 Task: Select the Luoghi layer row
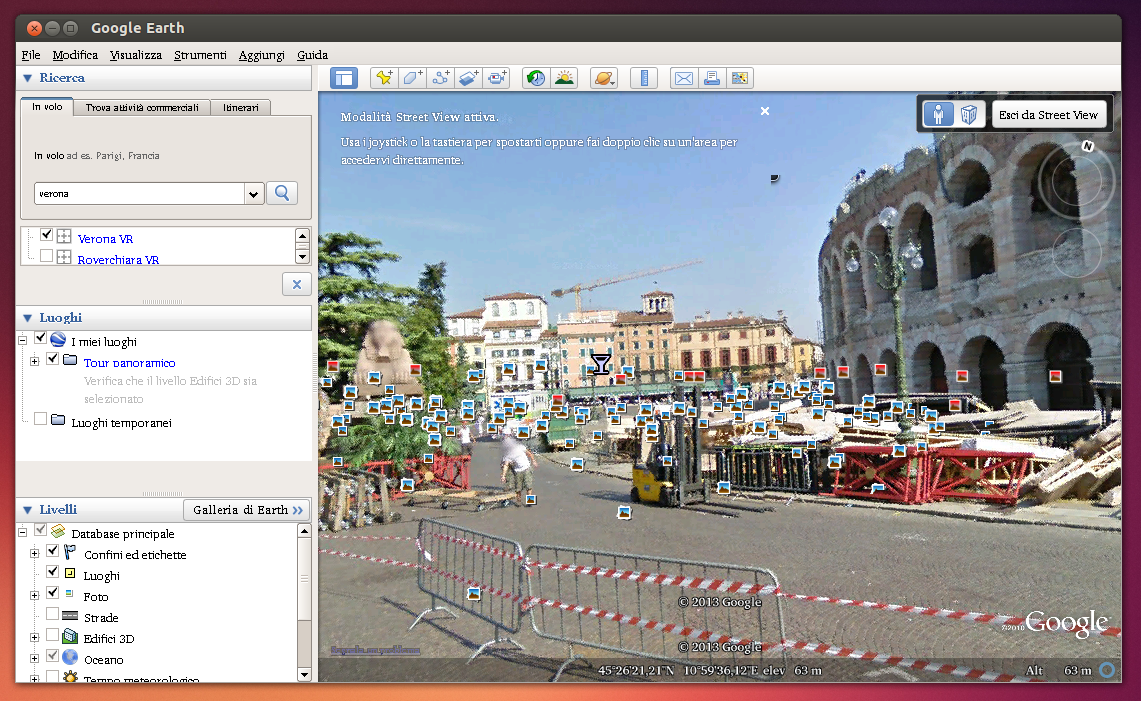[101, 576]
